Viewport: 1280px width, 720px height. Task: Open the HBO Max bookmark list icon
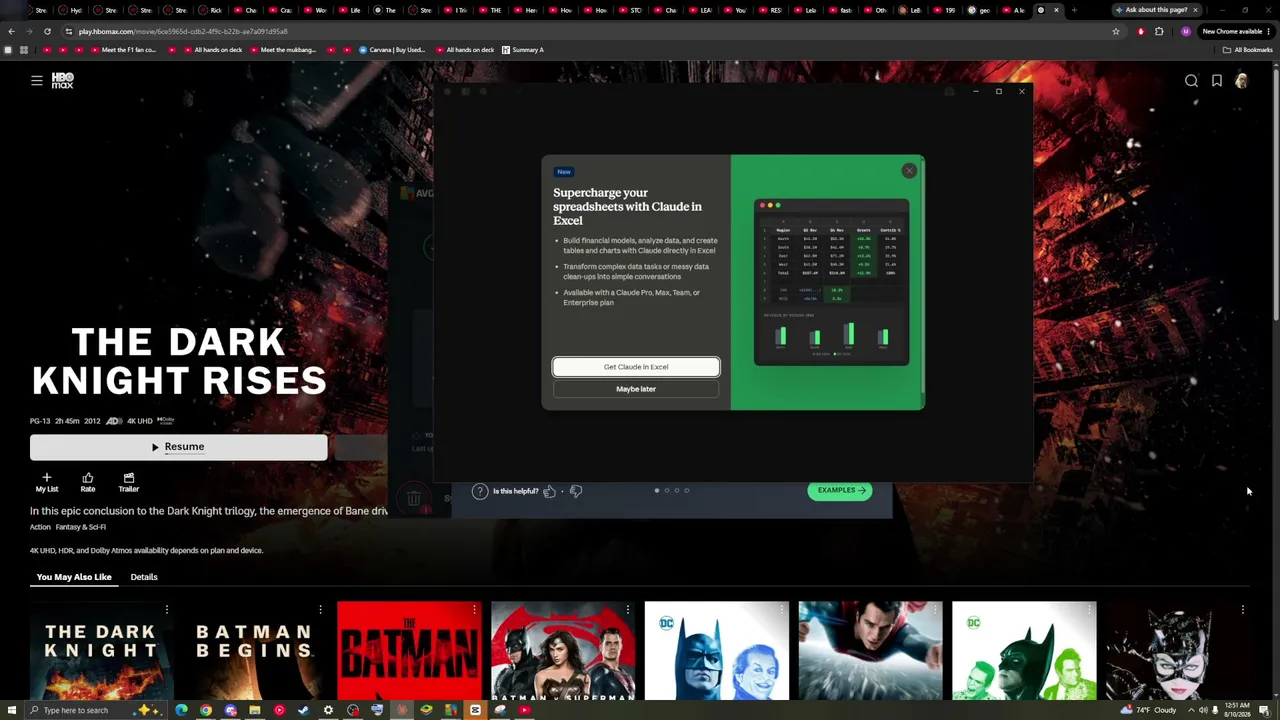pos(1217,81)
